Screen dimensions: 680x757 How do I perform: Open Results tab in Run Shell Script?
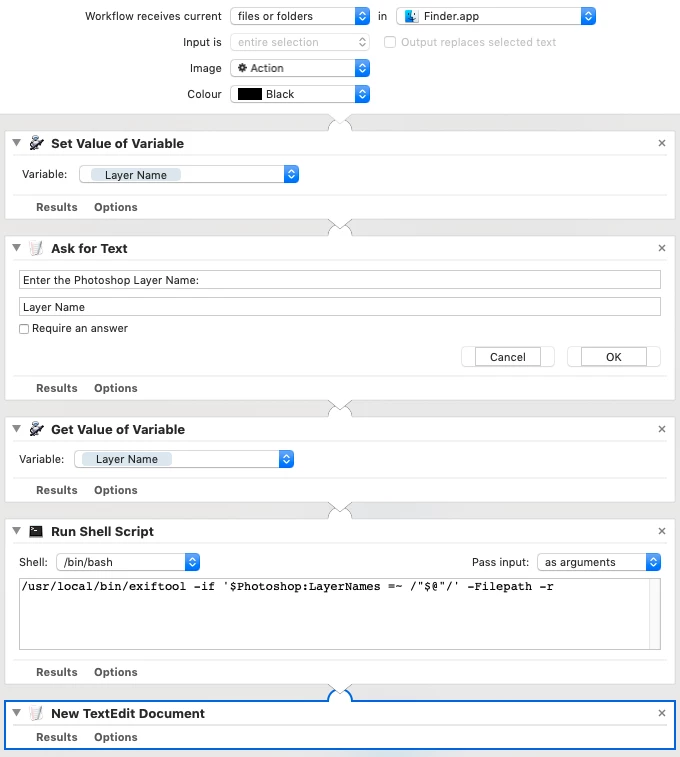click(56, 672)
